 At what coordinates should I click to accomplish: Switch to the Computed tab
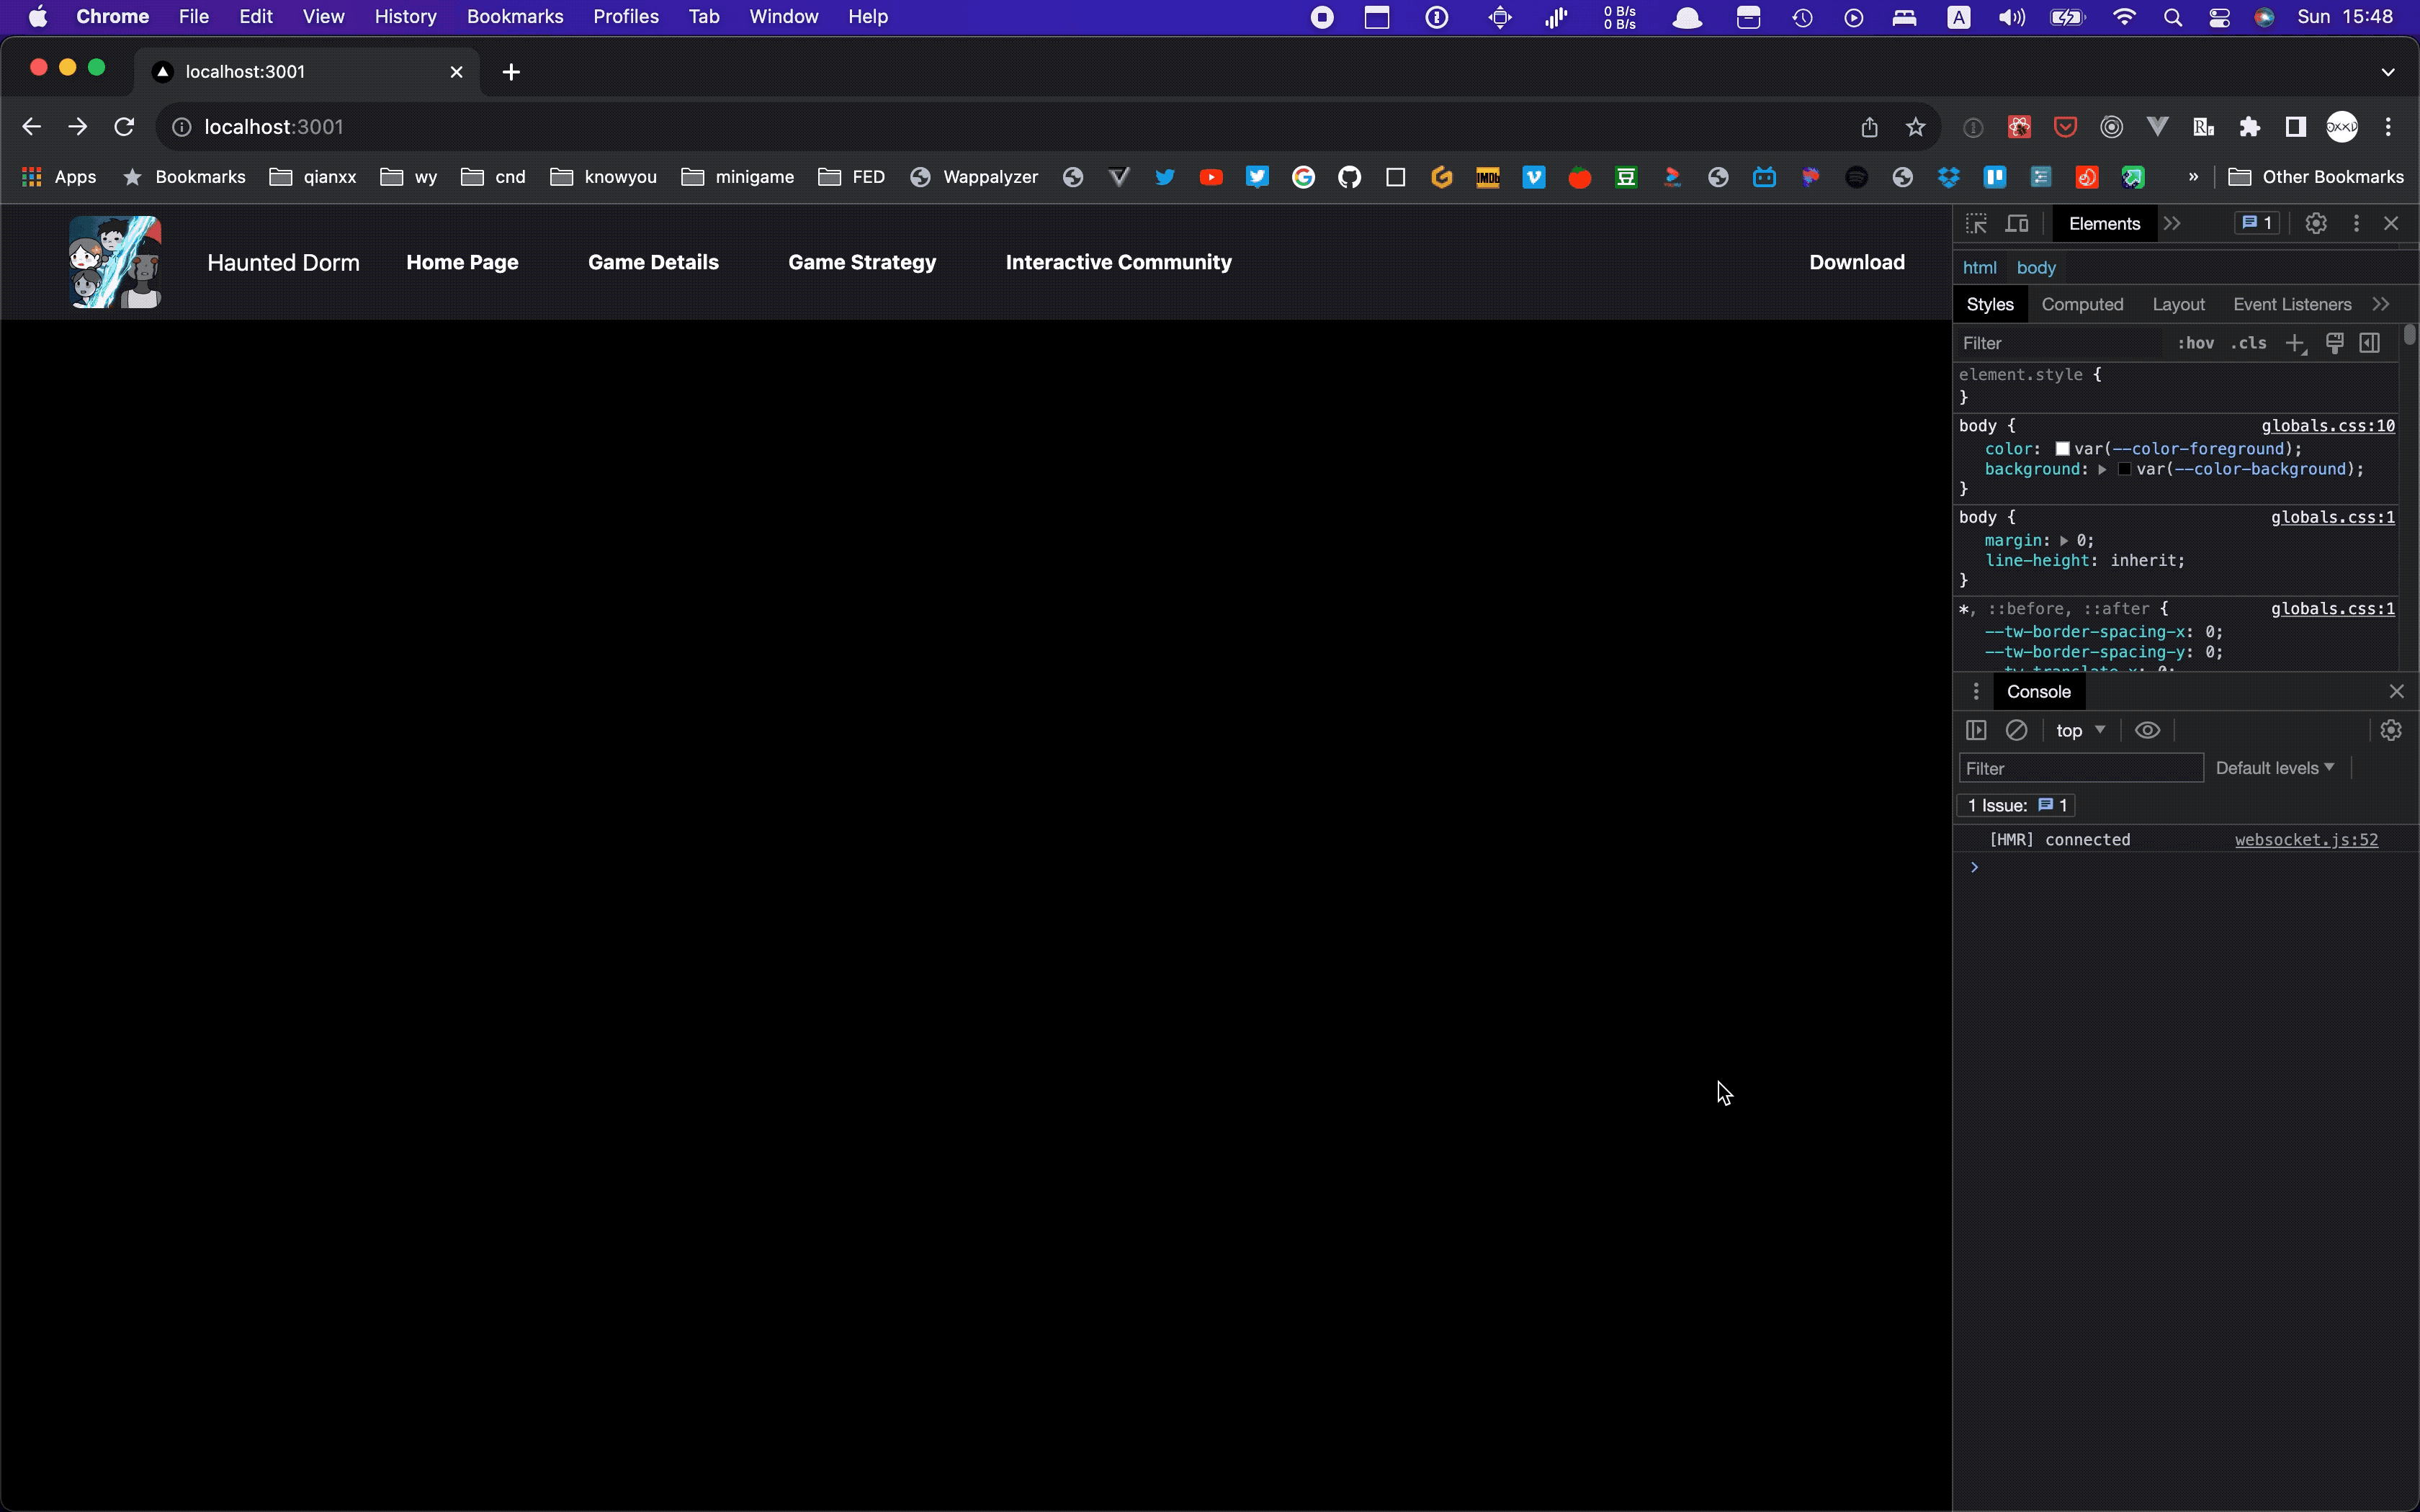click(2082, 304)
